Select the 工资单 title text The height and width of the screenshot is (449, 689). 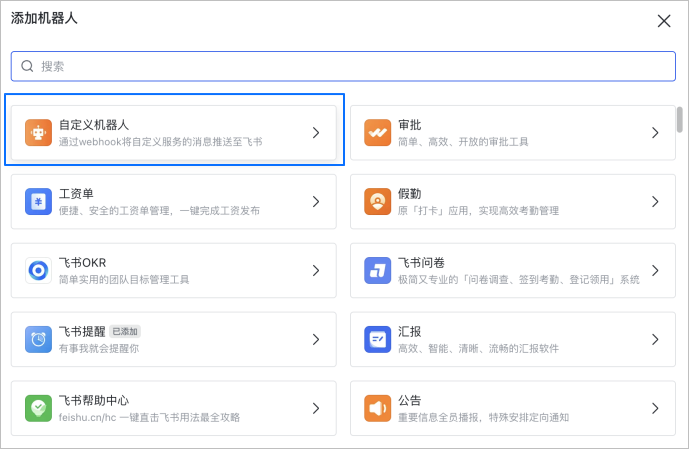[x=76, y=194]
